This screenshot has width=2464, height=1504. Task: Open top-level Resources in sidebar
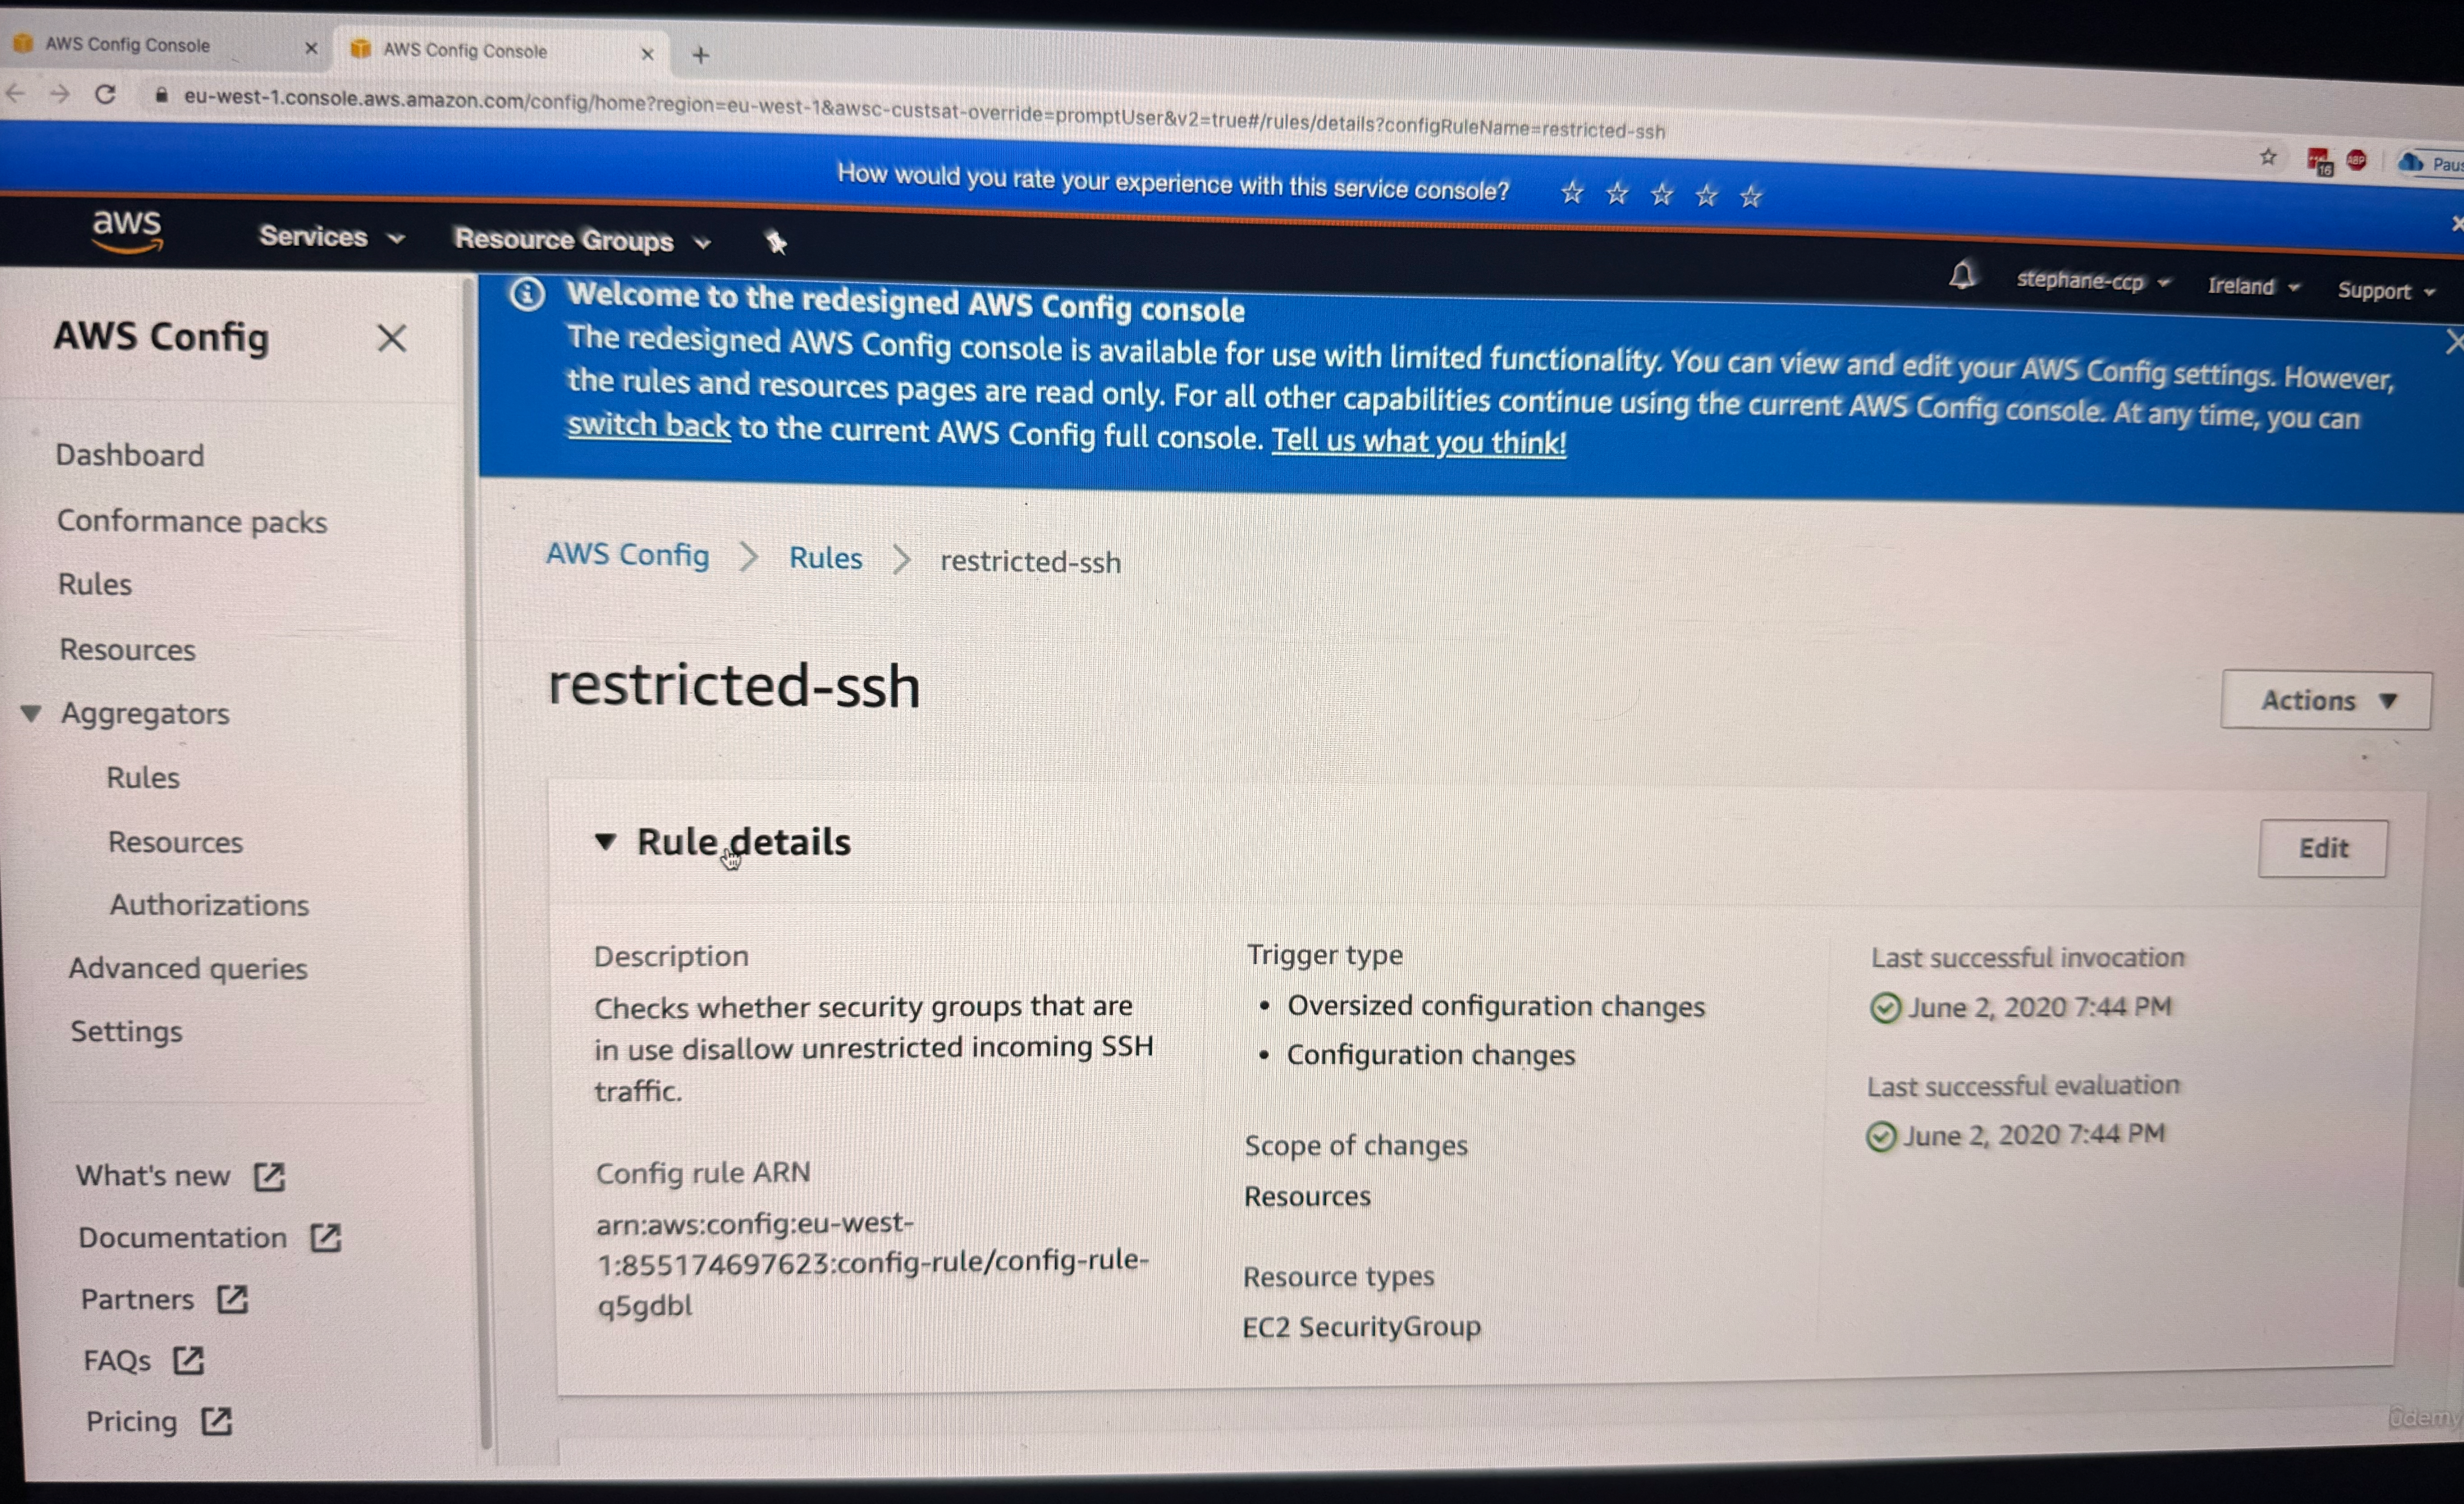[128, 650]
